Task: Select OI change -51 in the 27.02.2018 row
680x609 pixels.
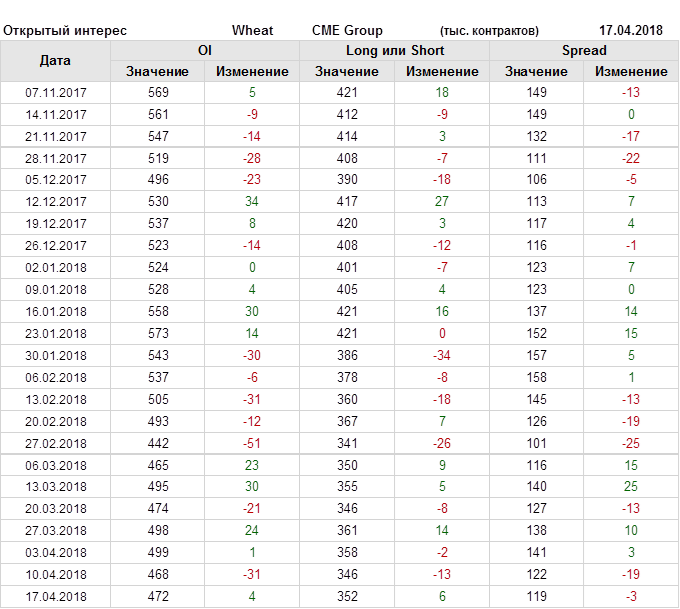Action: 252,443
